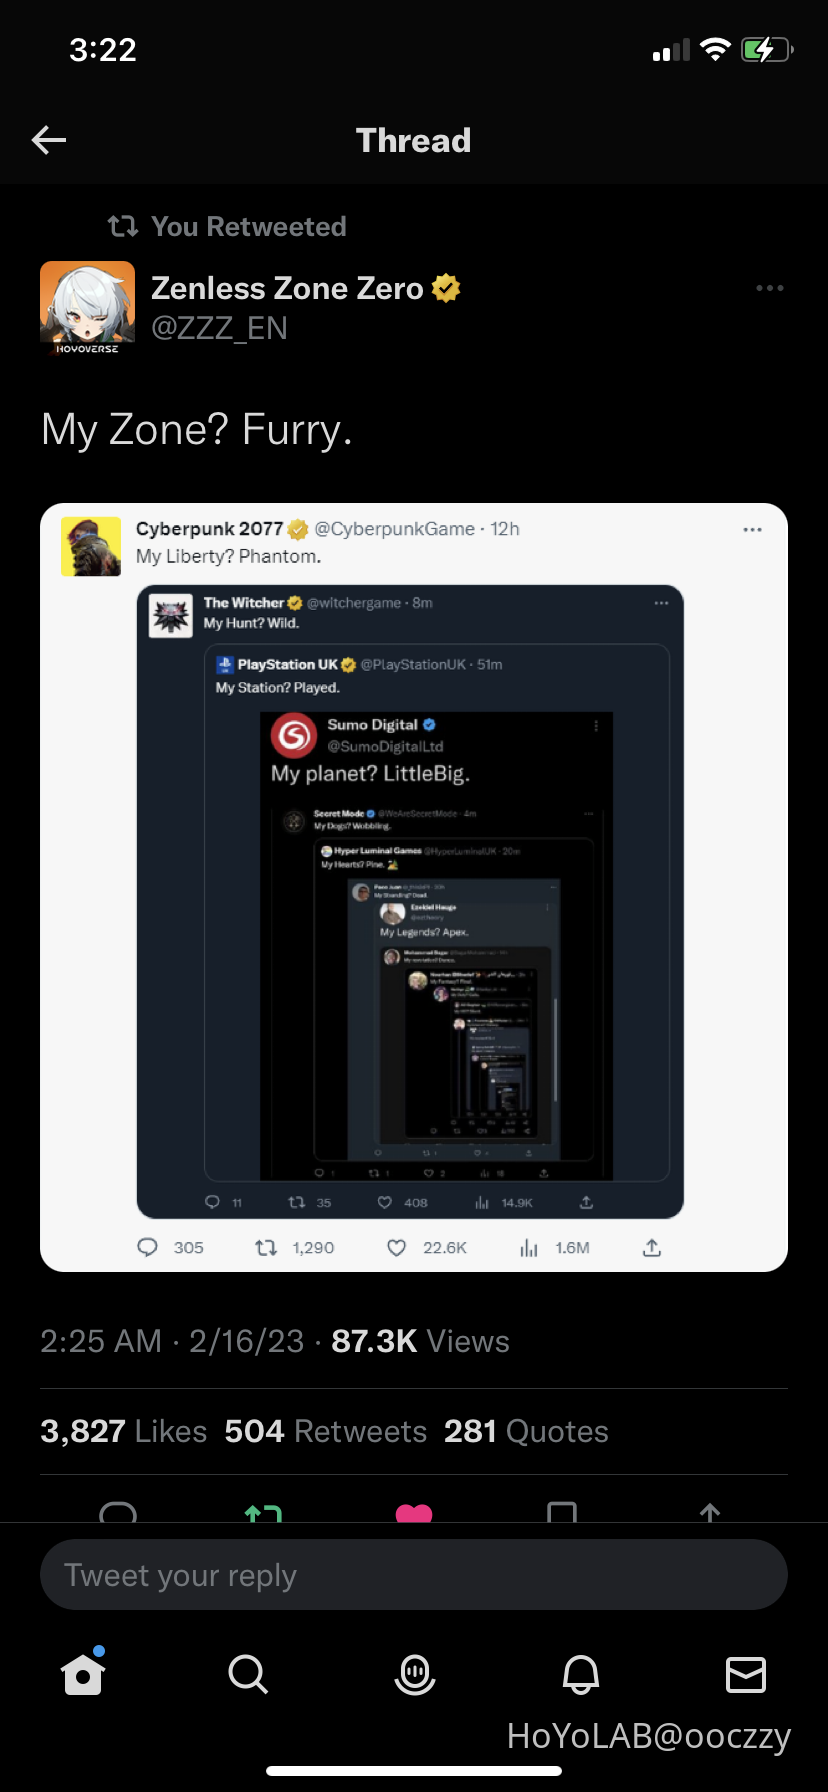Image resolution: width=828 pixels, height=1792 pixels.
Task: Tap the Zenless Zone Zero profile avatar
Action: 87,308
